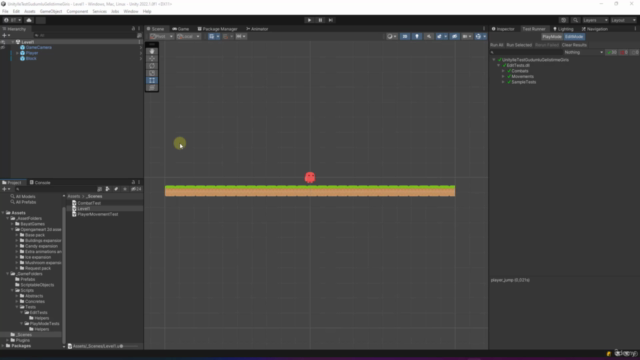Toggle Gizmos in Scene view
640x360 pixels.
click(x=478, y=36)
